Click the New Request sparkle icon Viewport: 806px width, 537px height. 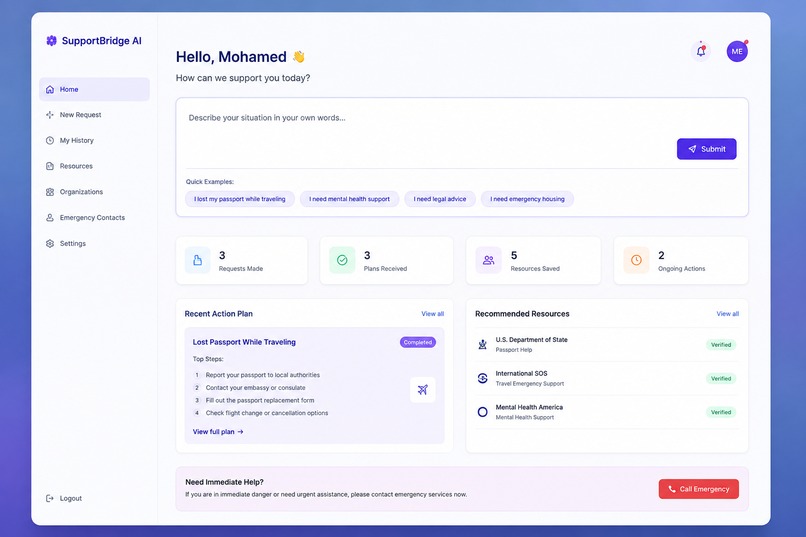(x=50, y=115)
